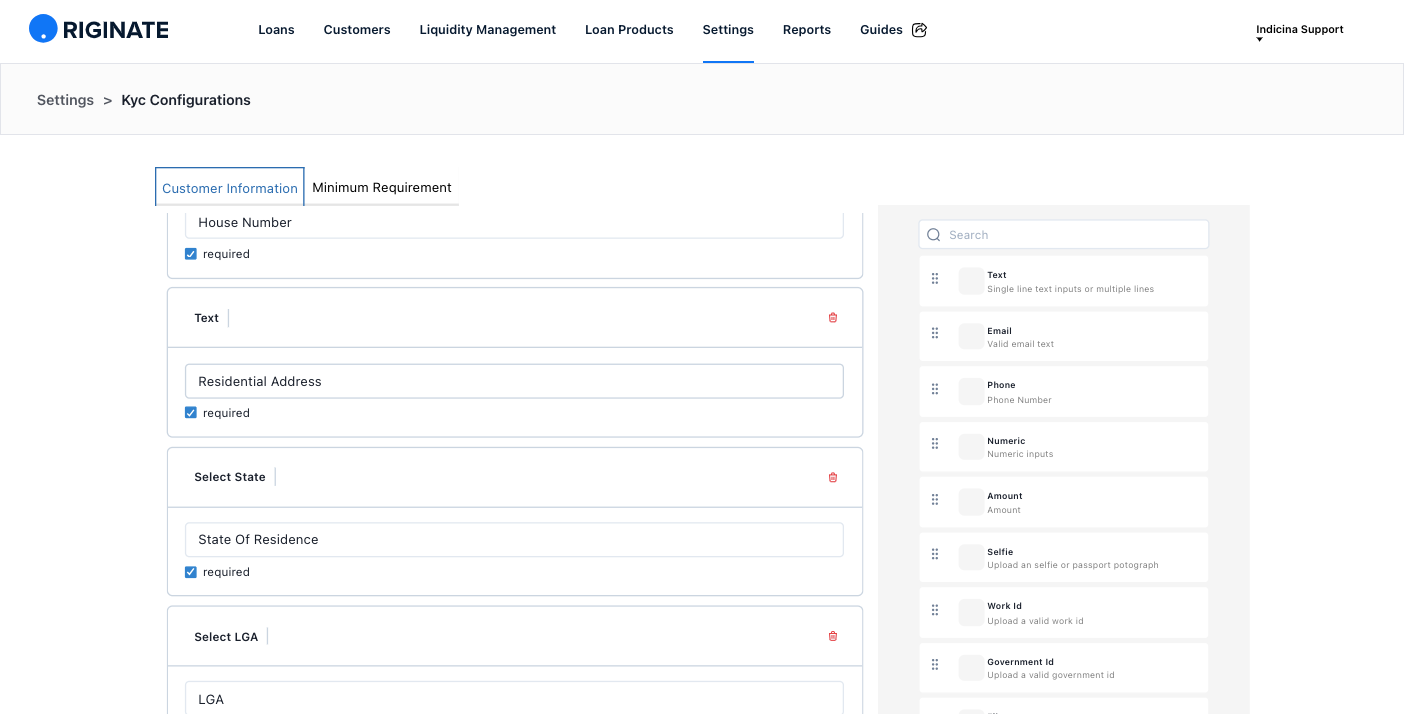Select the Amount component name

pos(1005,496)
